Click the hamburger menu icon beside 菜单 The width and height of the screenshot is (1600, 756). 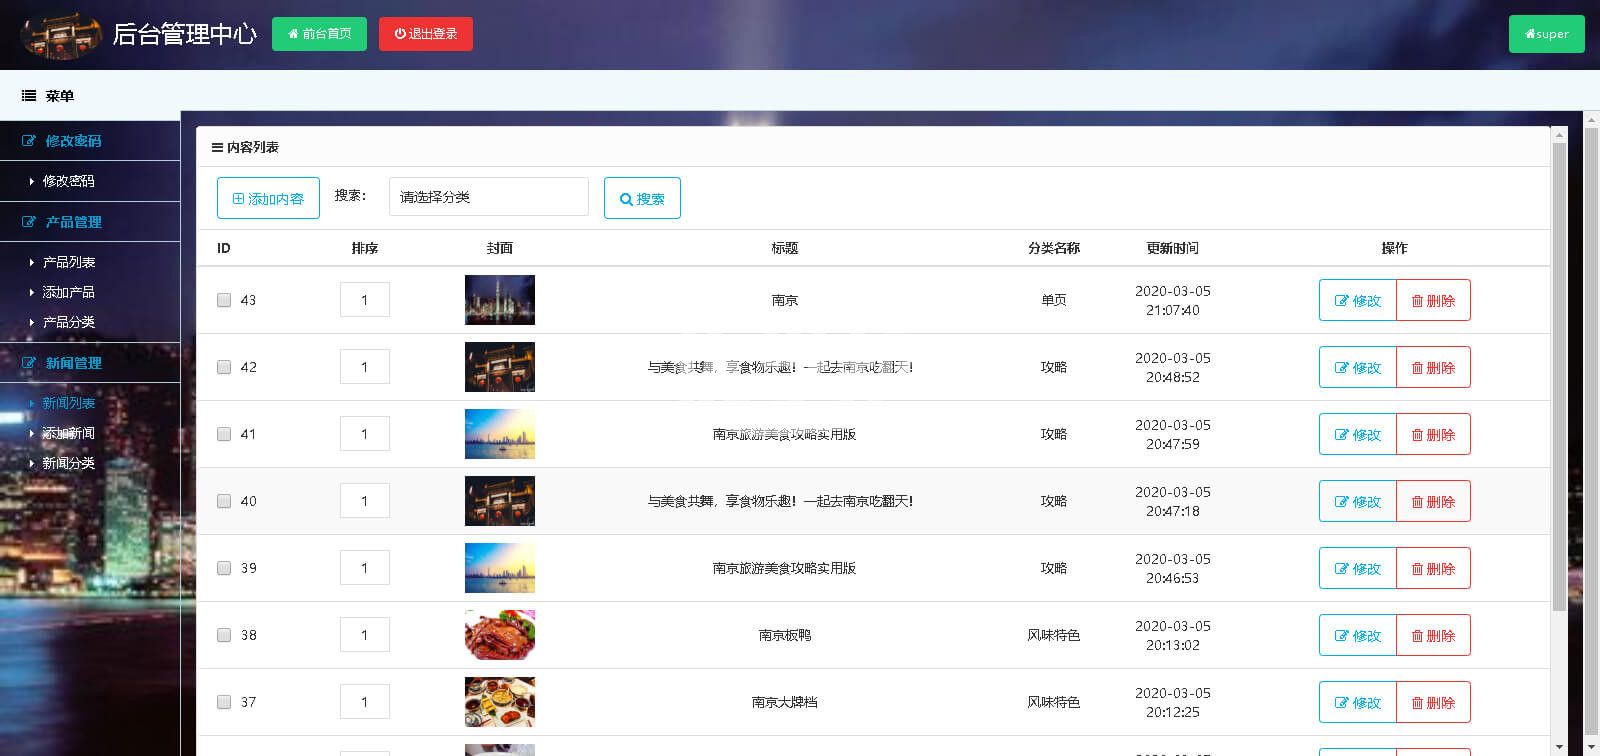click(29, 96)
